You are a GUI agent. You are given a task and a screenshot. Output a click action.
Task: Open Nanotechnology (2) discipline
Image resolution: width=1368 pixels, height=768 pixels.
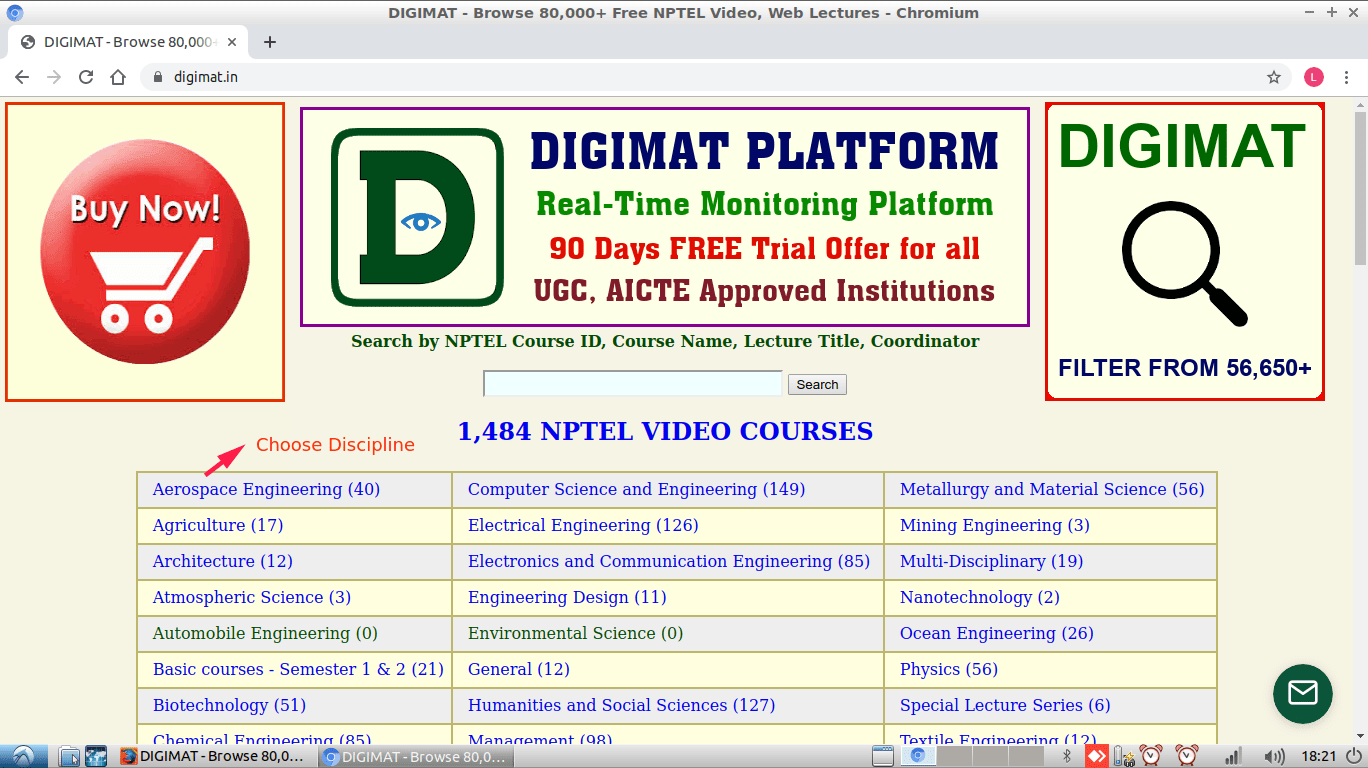(979, 597)
